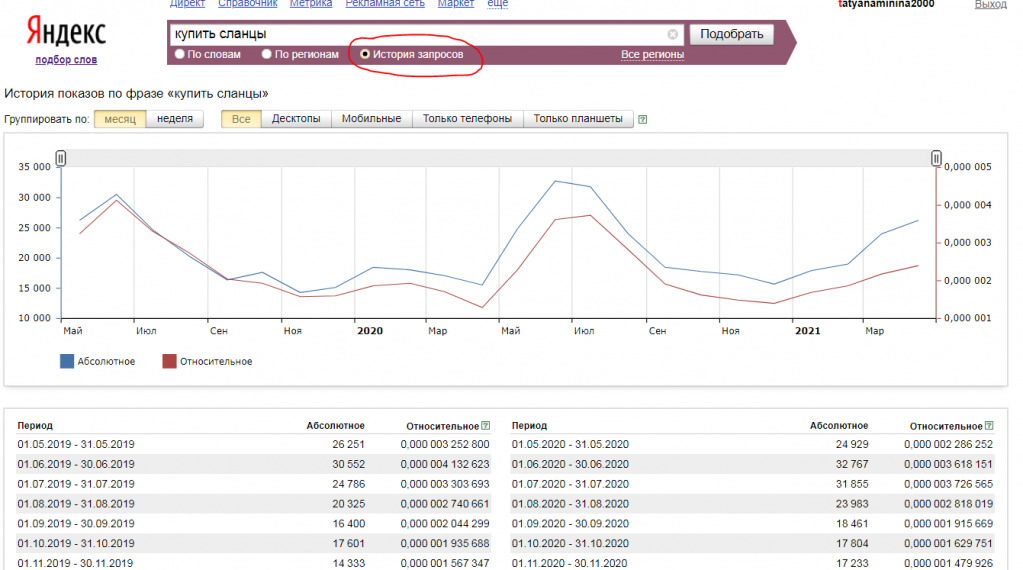The image size is (1023, 570).
Task: Click absolute value 31 855
Action: [852, 484]
